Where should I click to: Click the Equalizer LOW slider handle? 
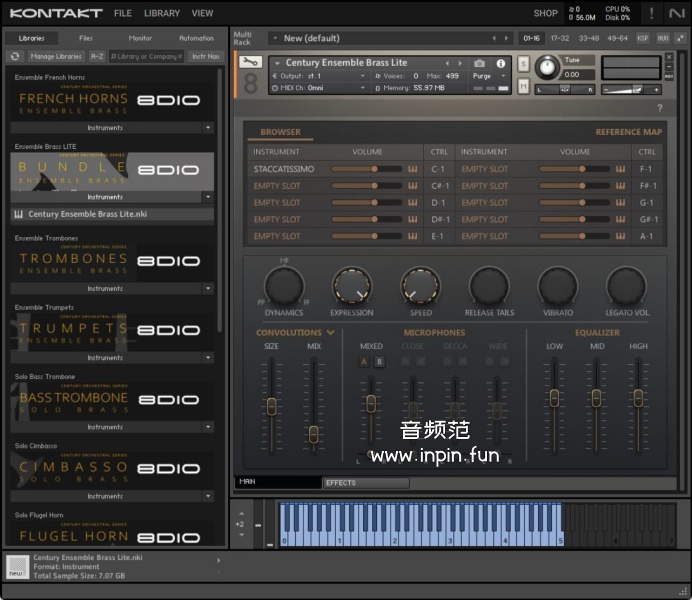(554, 397)
